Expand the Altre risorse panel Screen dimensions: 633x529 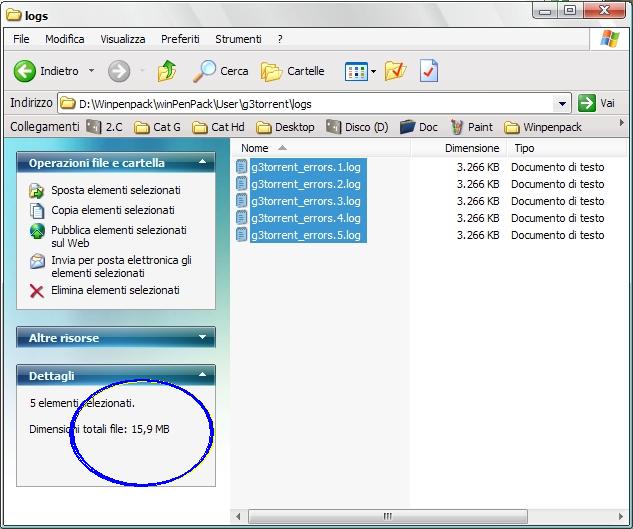click(x=202, y=337)
